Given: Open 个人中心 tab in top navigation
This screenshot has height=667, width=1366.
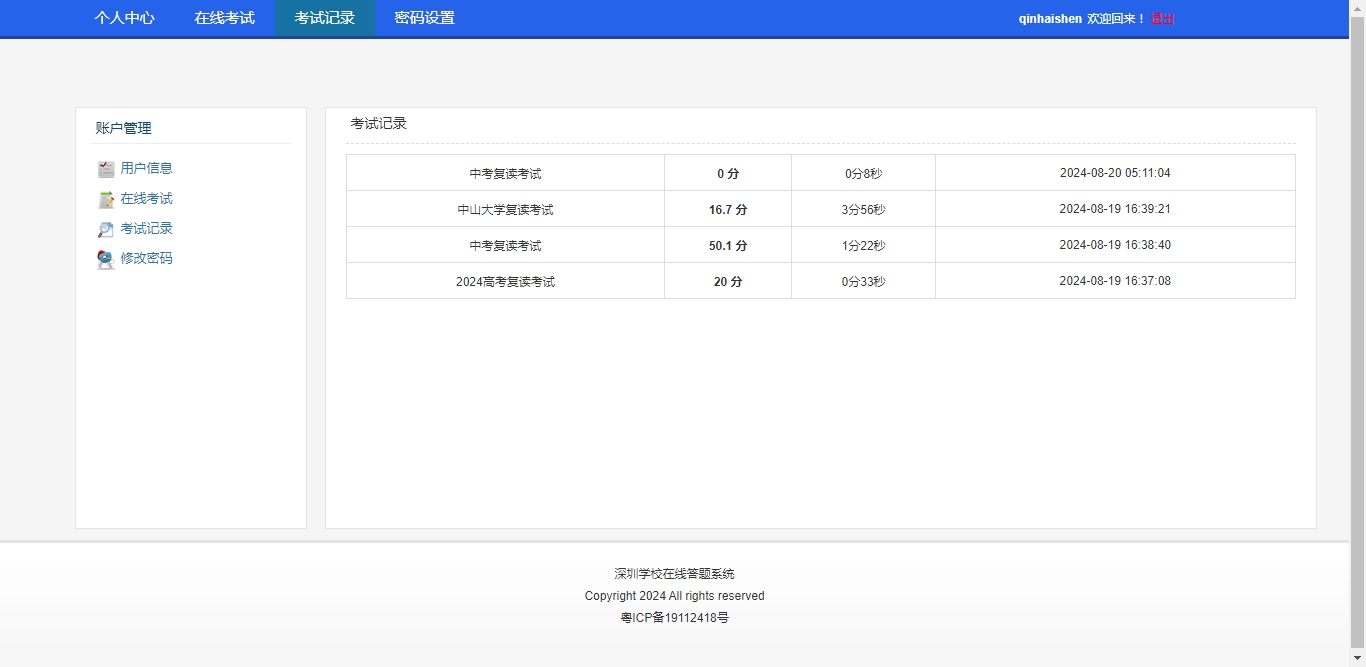Looking at the screenshot, I should click(125, 18).
